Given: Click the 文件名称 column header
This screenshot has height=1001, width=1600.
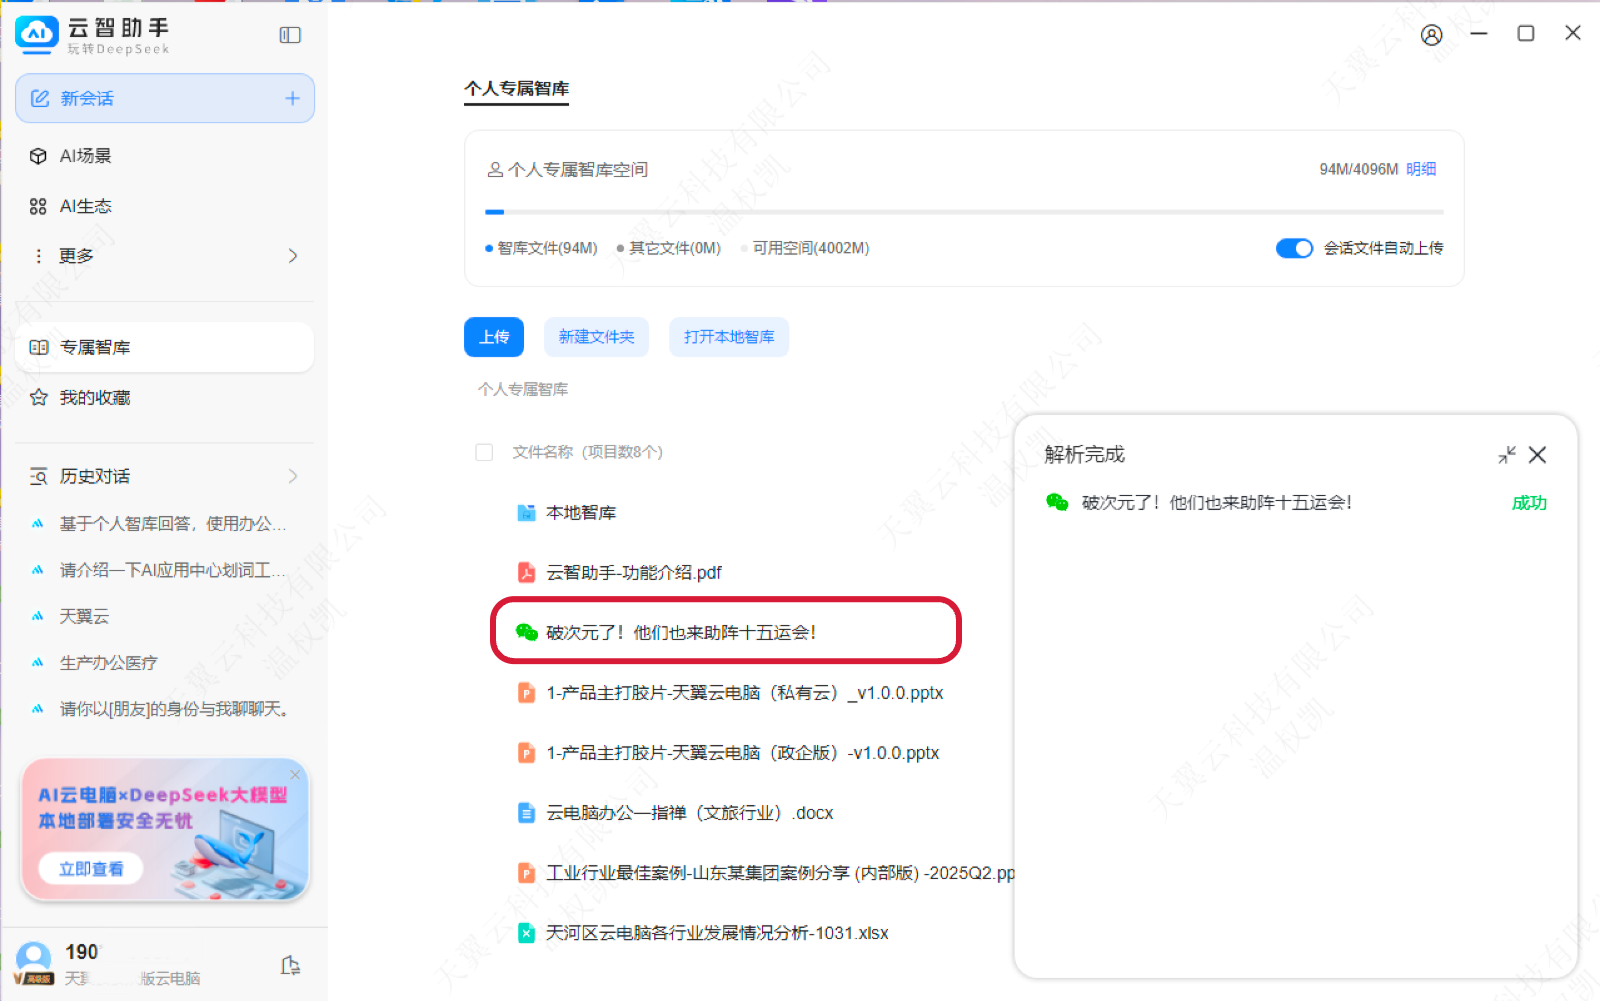Looking at the screenshot, I should click(588, 452).
